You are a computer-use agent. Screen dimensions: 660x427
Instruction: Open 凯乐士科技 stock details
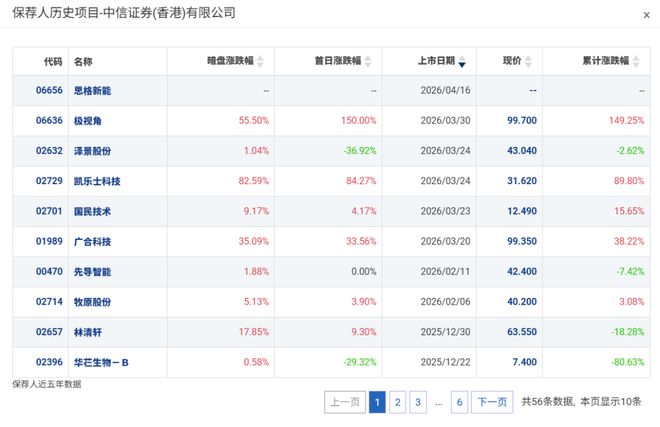click(x=99, y=181)
